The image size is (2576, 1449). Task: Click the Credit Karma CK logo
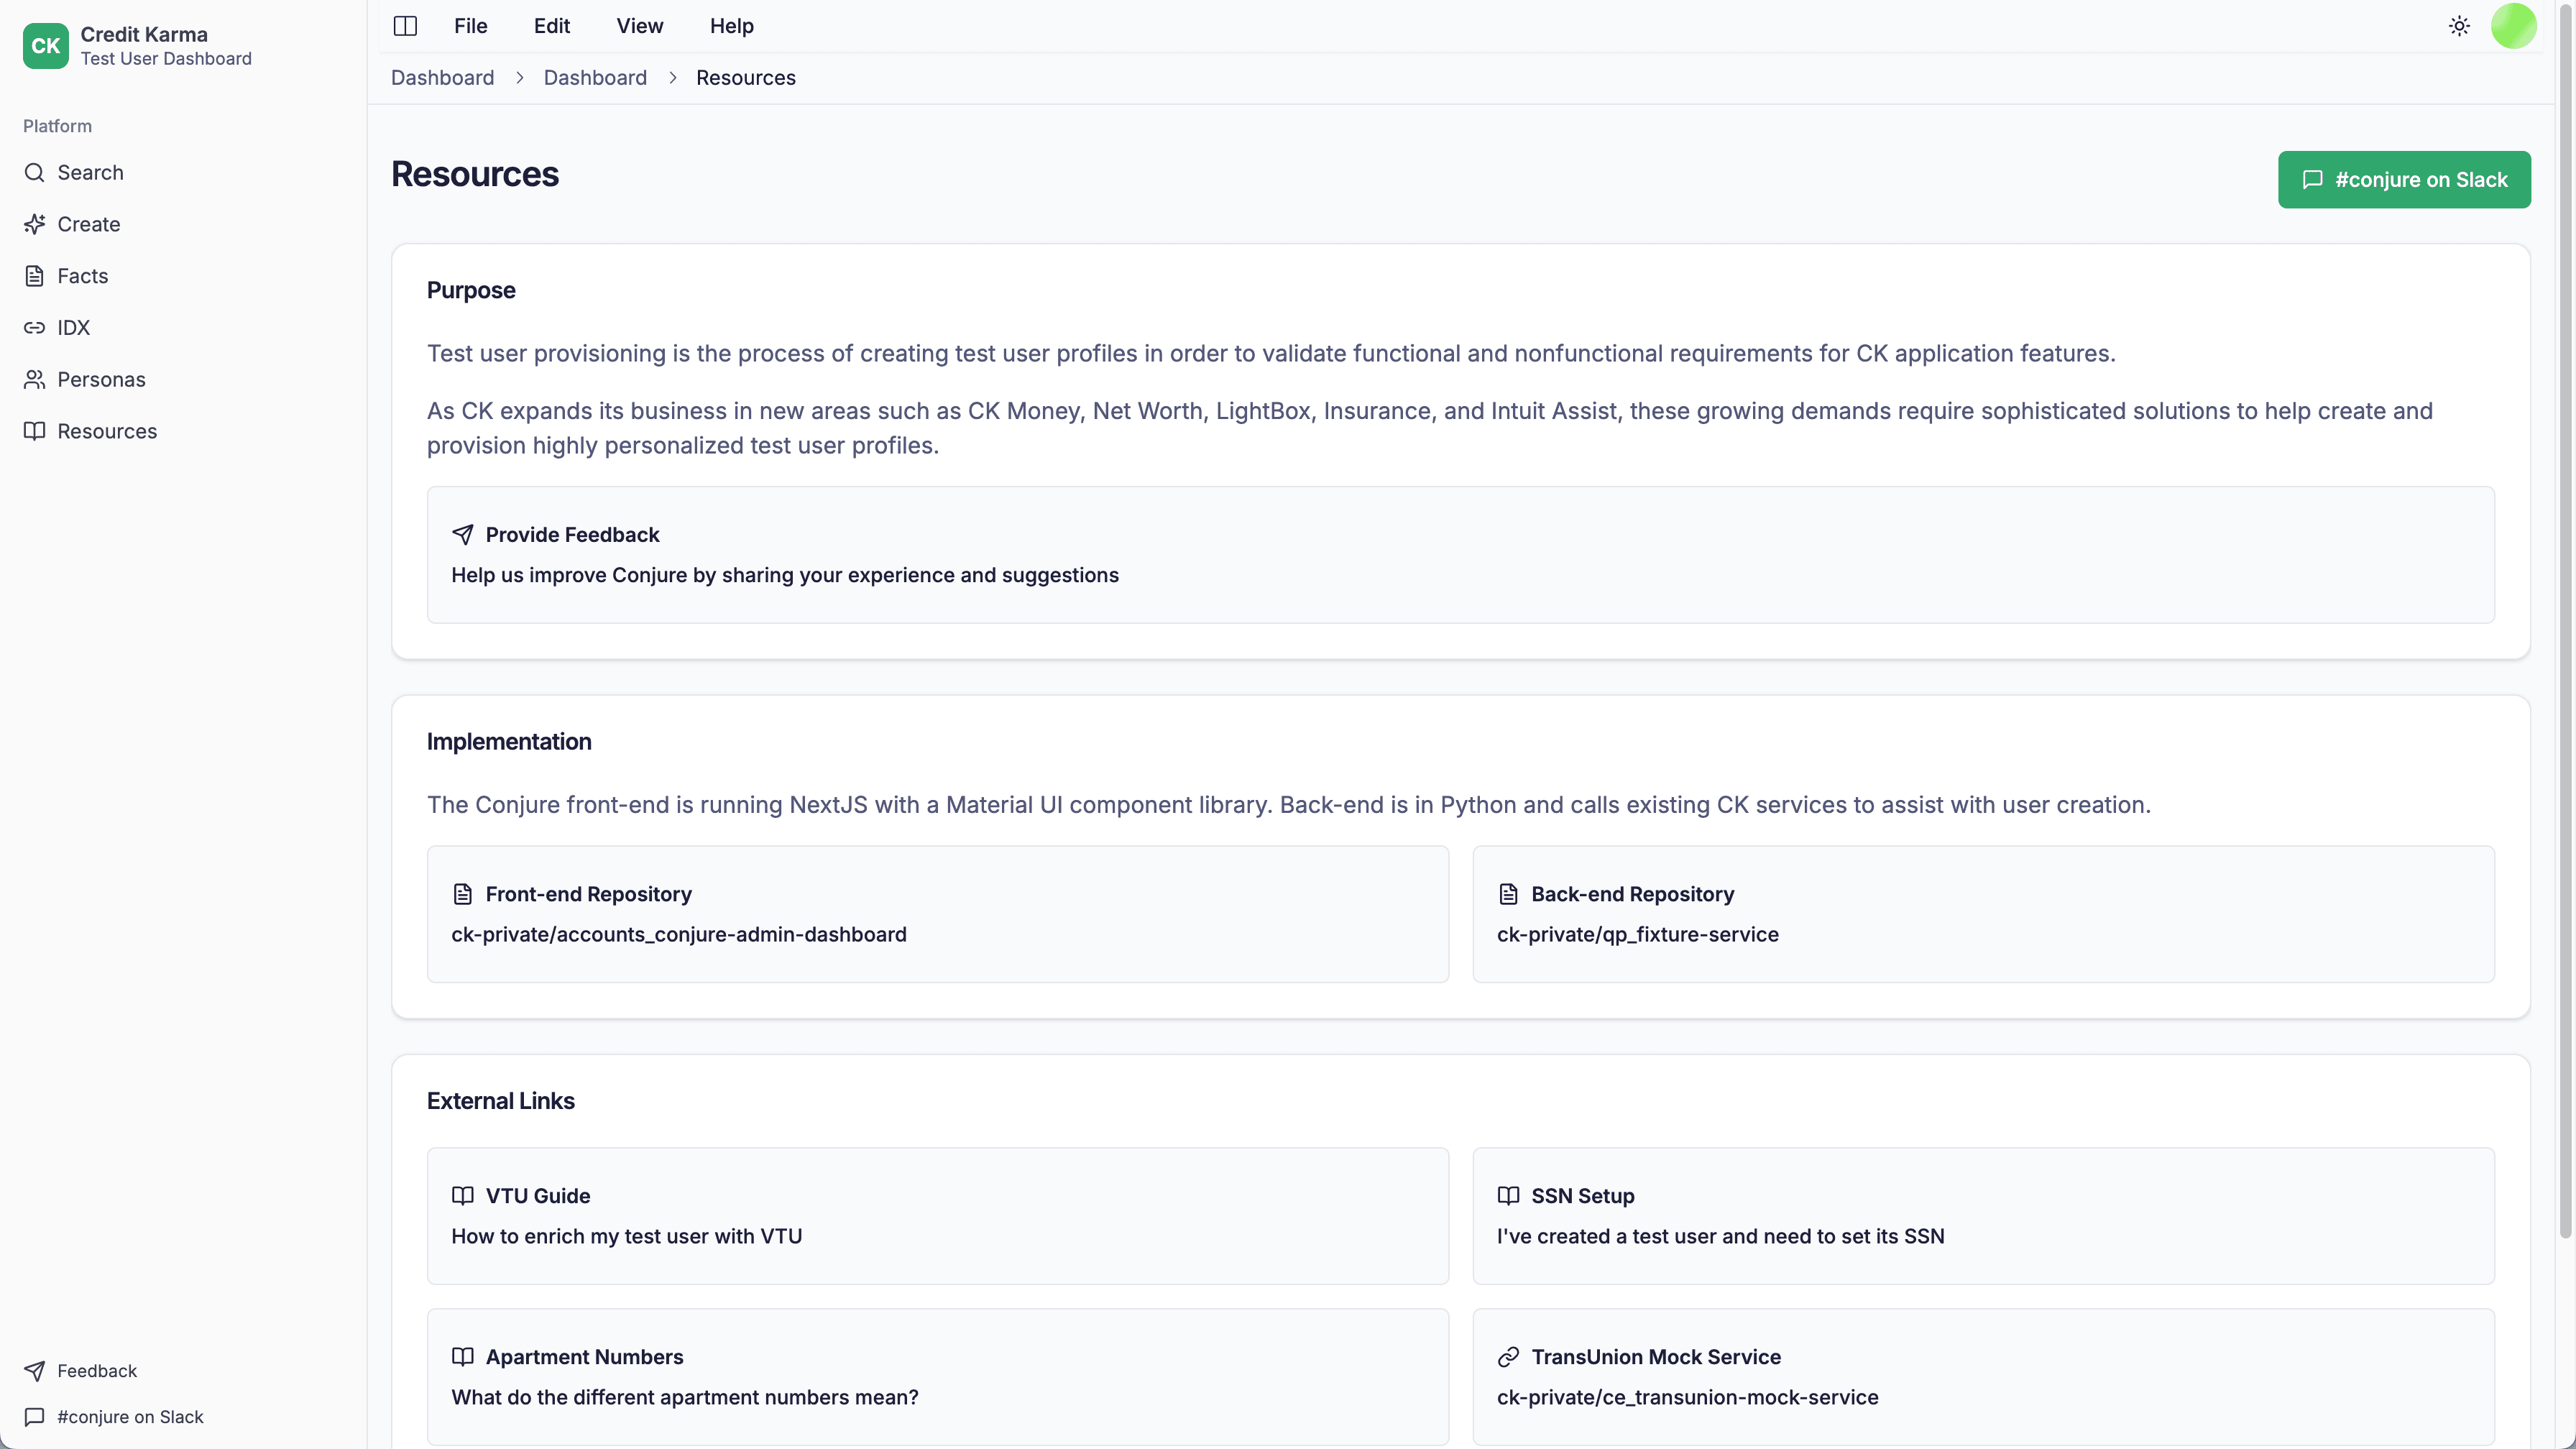[45, 45]
